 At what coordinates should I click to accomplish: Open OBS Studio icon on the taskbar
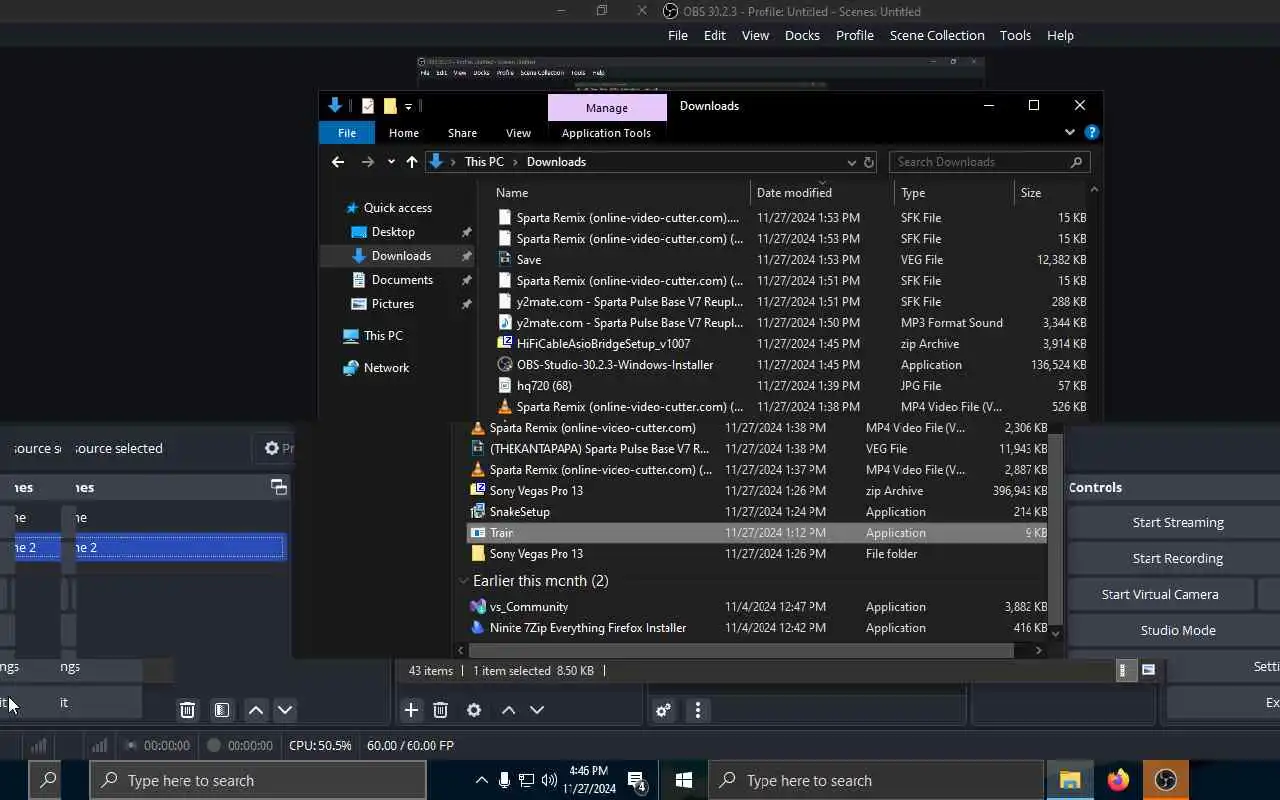[x=1165, y=780]
